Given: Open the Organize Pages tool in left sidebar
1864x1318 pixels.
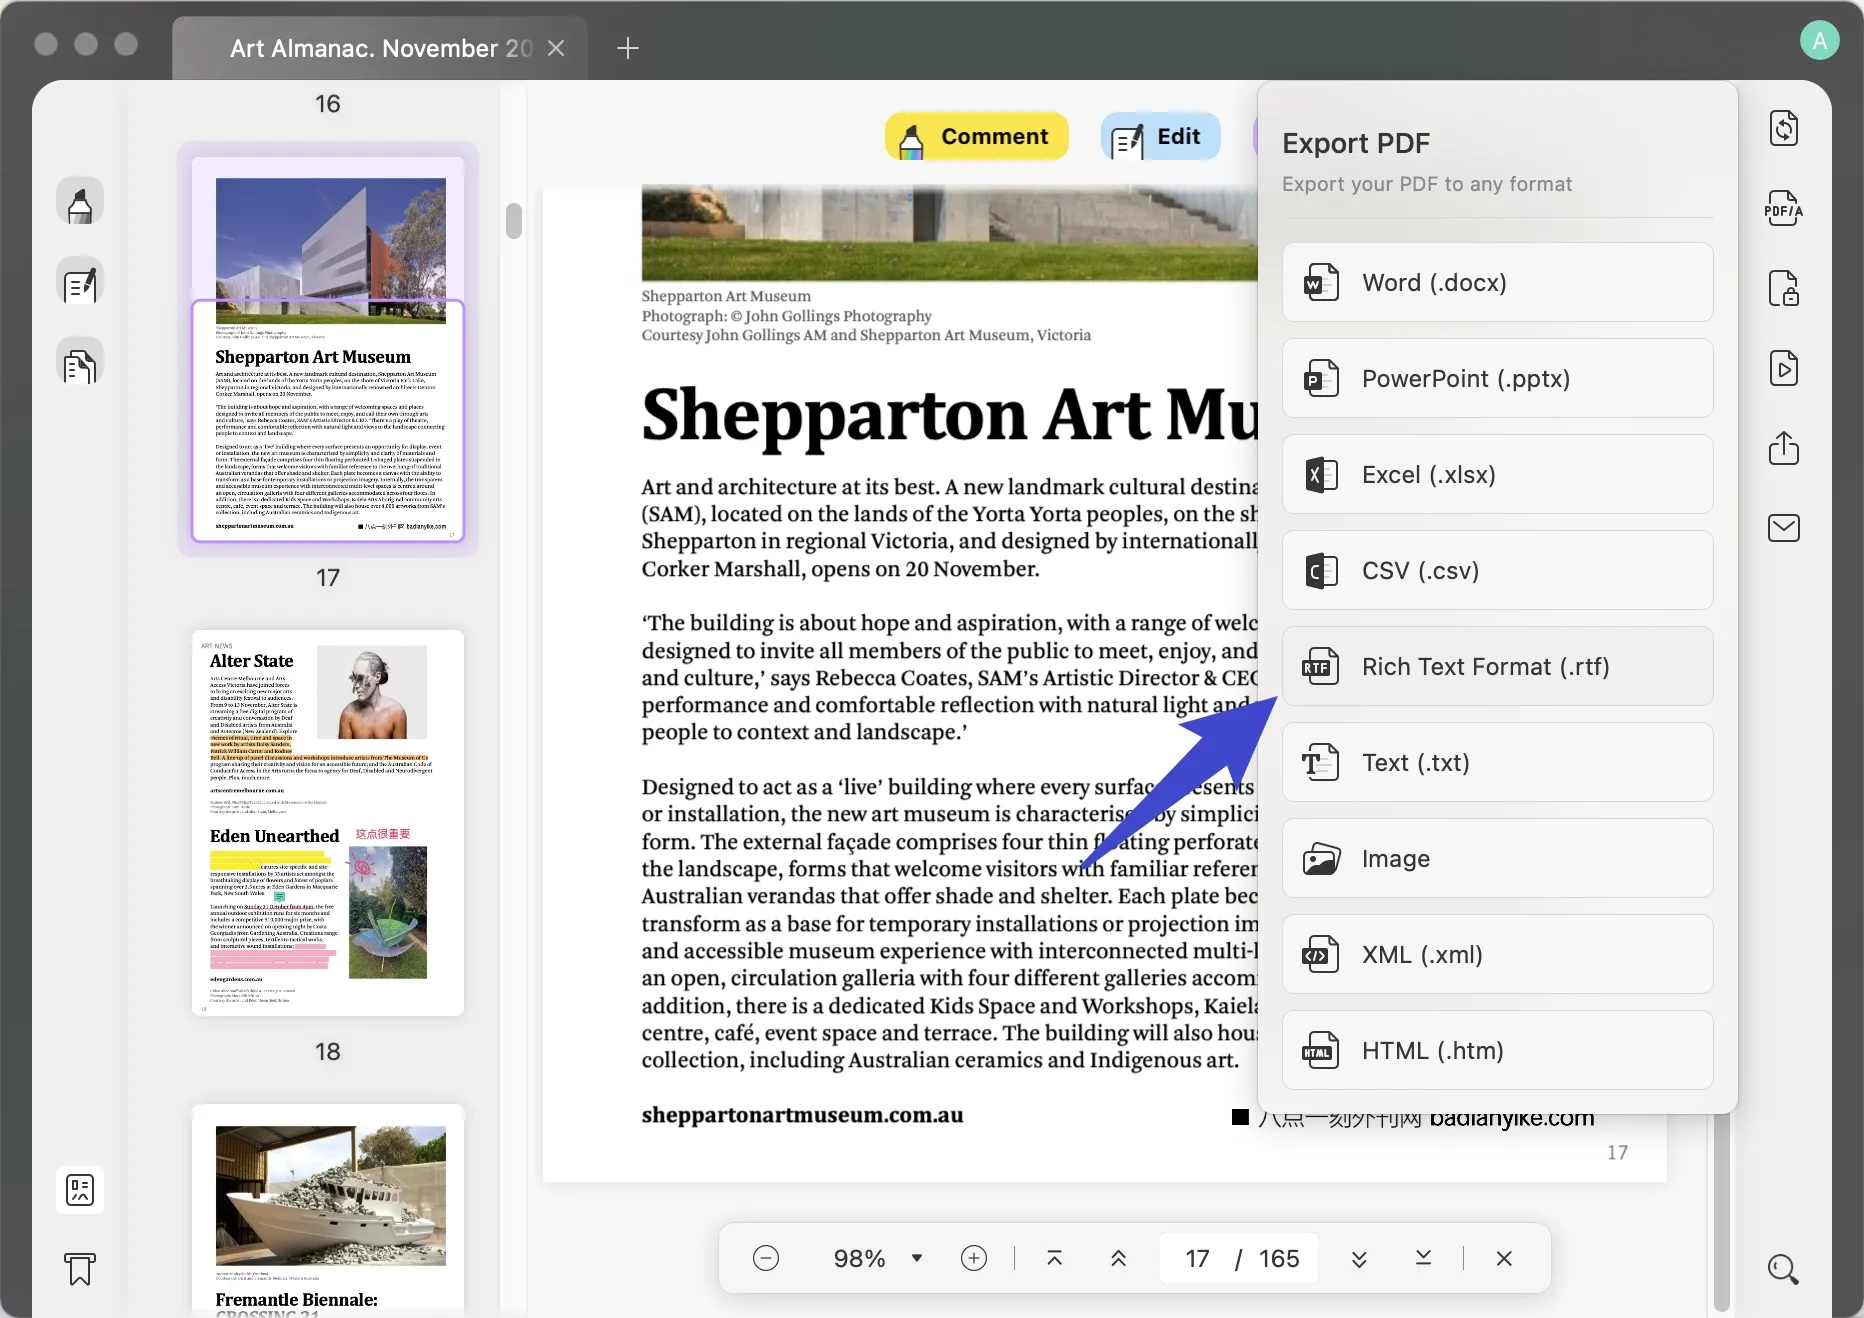Looking at the screenshot, I should (x=80, y=363).
